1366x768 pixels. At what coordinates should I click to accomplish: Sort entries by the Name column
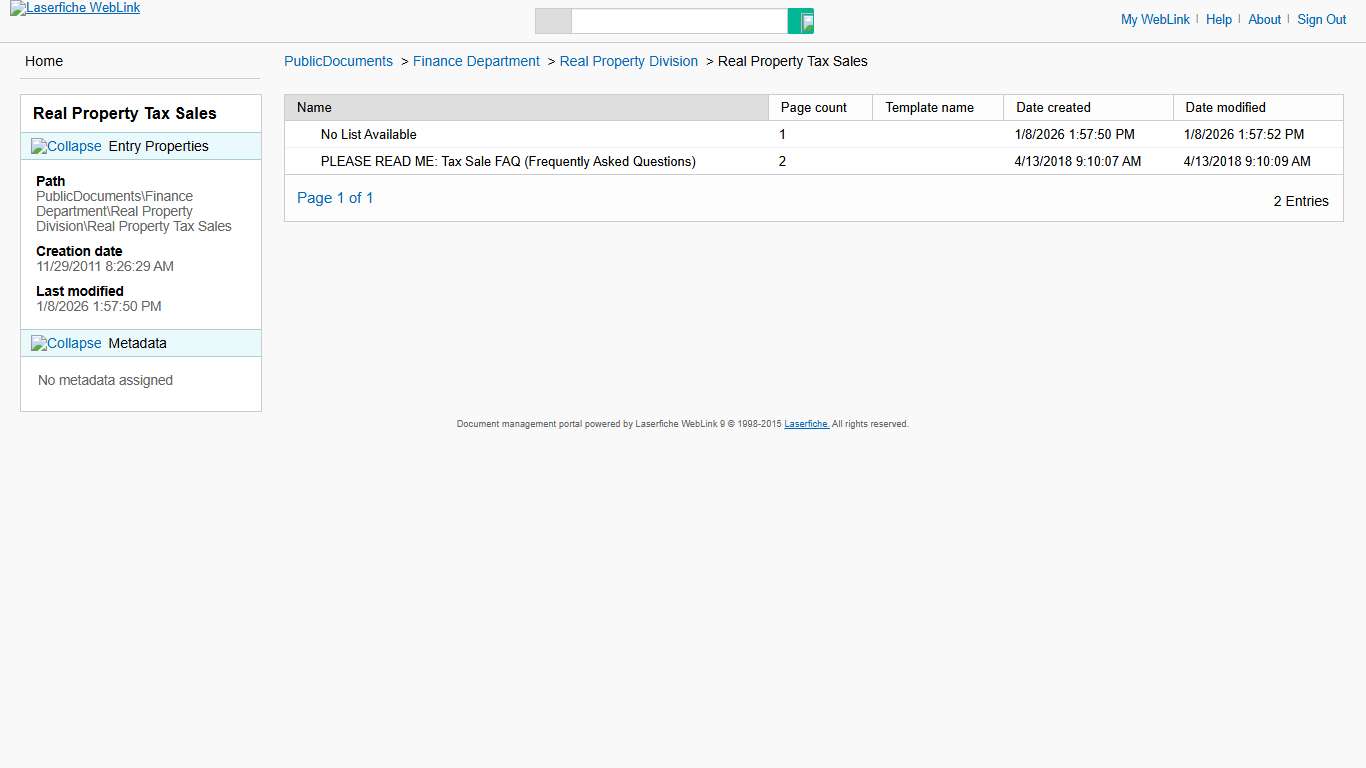(x=313, y=107)
